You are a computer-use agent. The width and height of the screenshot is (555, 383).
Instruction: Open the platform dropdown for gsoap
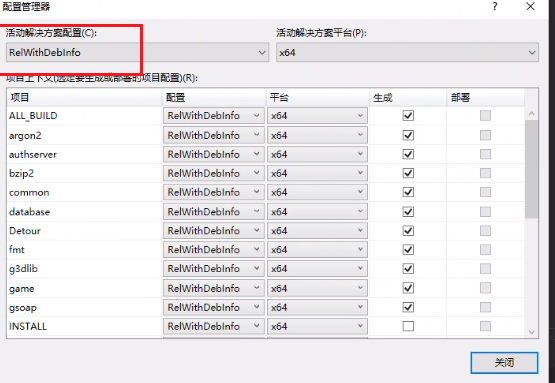click(x=317, y=307)
